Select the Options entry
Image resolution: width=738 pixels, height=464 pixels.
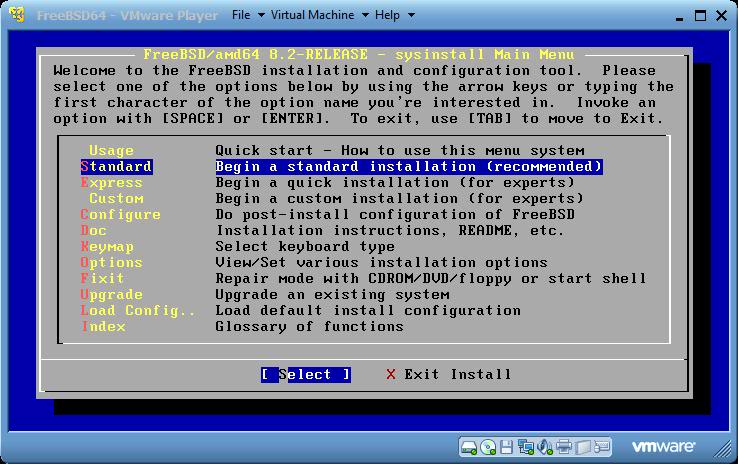click(x=112, y=263)
